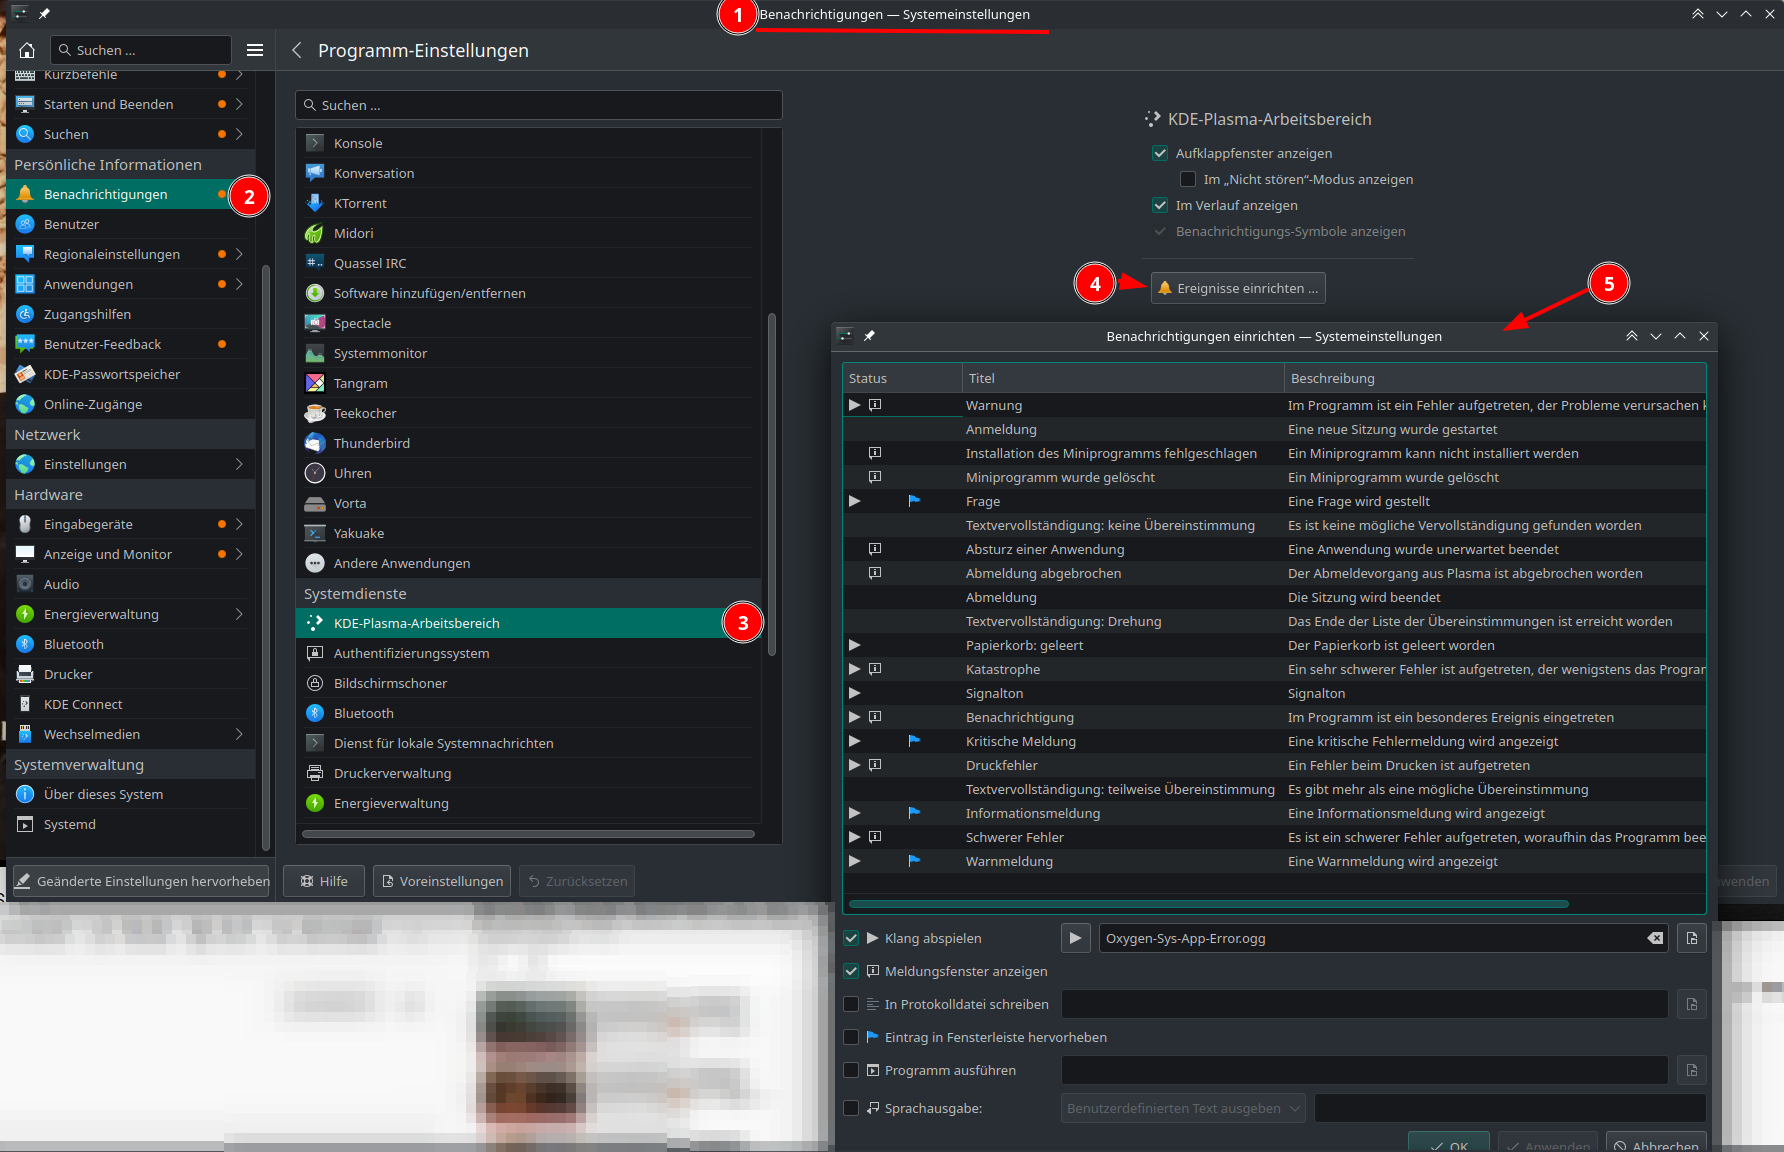
Task: Uncheck Meldungsfenster anzeigen
Action: [x=851, y=971]
